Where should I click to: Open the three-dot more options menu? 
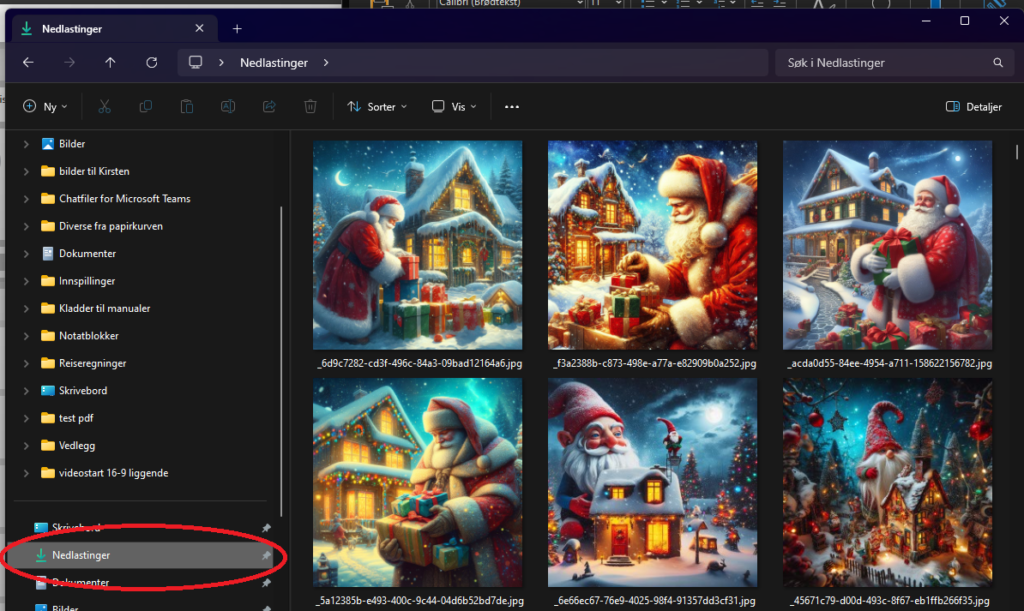pyautogui.click(x=512, y=107)
